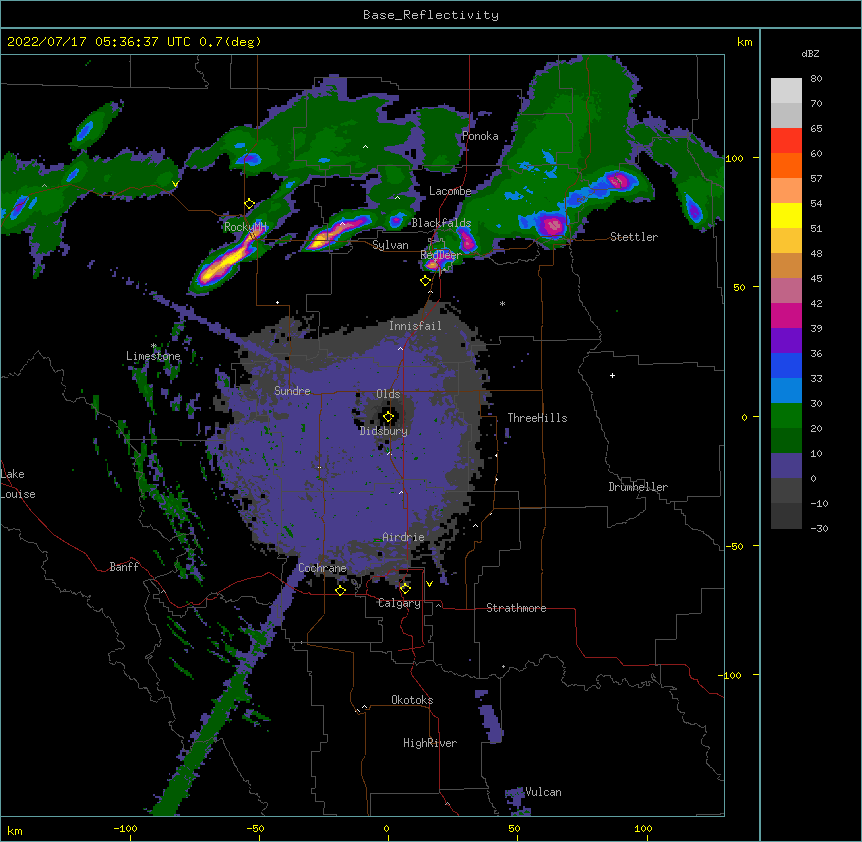Pick the orange legend swatch between 60 and 57
The height and width of the screenshot is (842, 862).
786,165
